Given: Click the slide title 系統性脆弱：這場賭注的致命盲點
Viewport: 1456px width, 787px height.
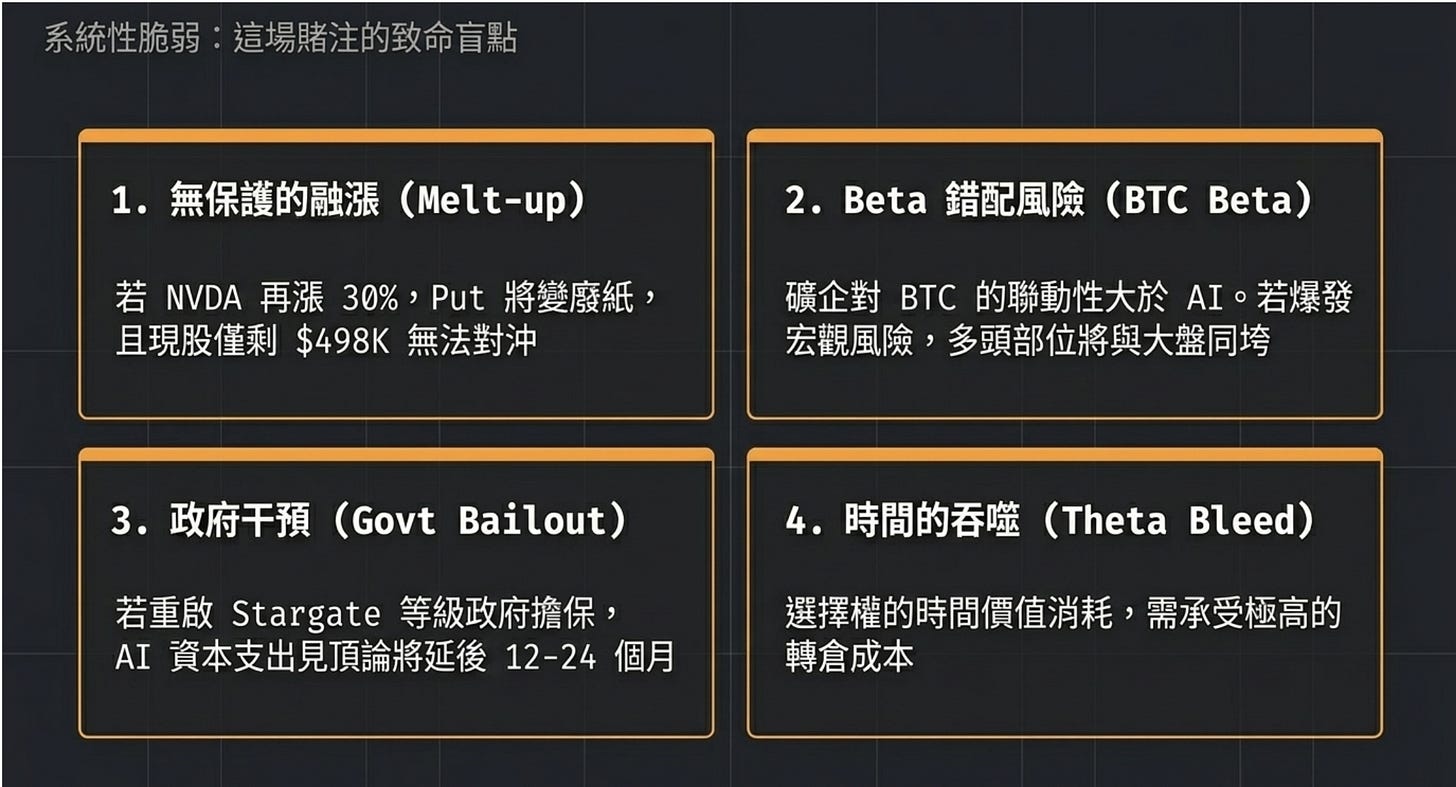Looking at the screenshot, I should click(x=280, y=39).
